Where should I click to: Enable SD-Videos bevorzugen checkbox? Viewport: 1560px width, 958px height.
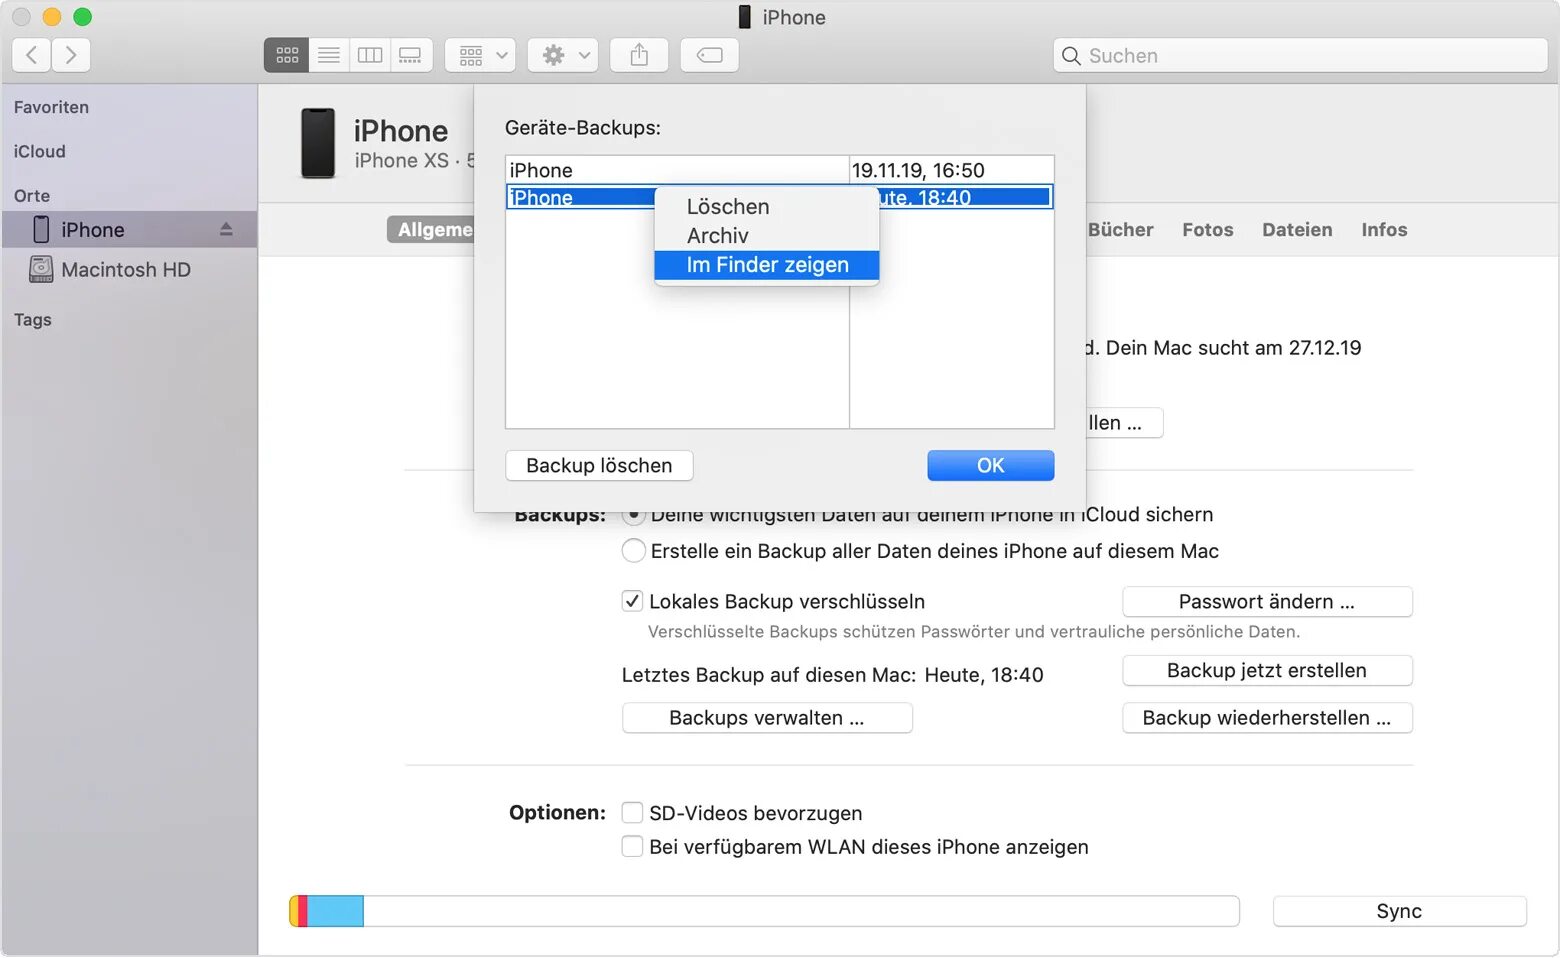coord(632,813)
